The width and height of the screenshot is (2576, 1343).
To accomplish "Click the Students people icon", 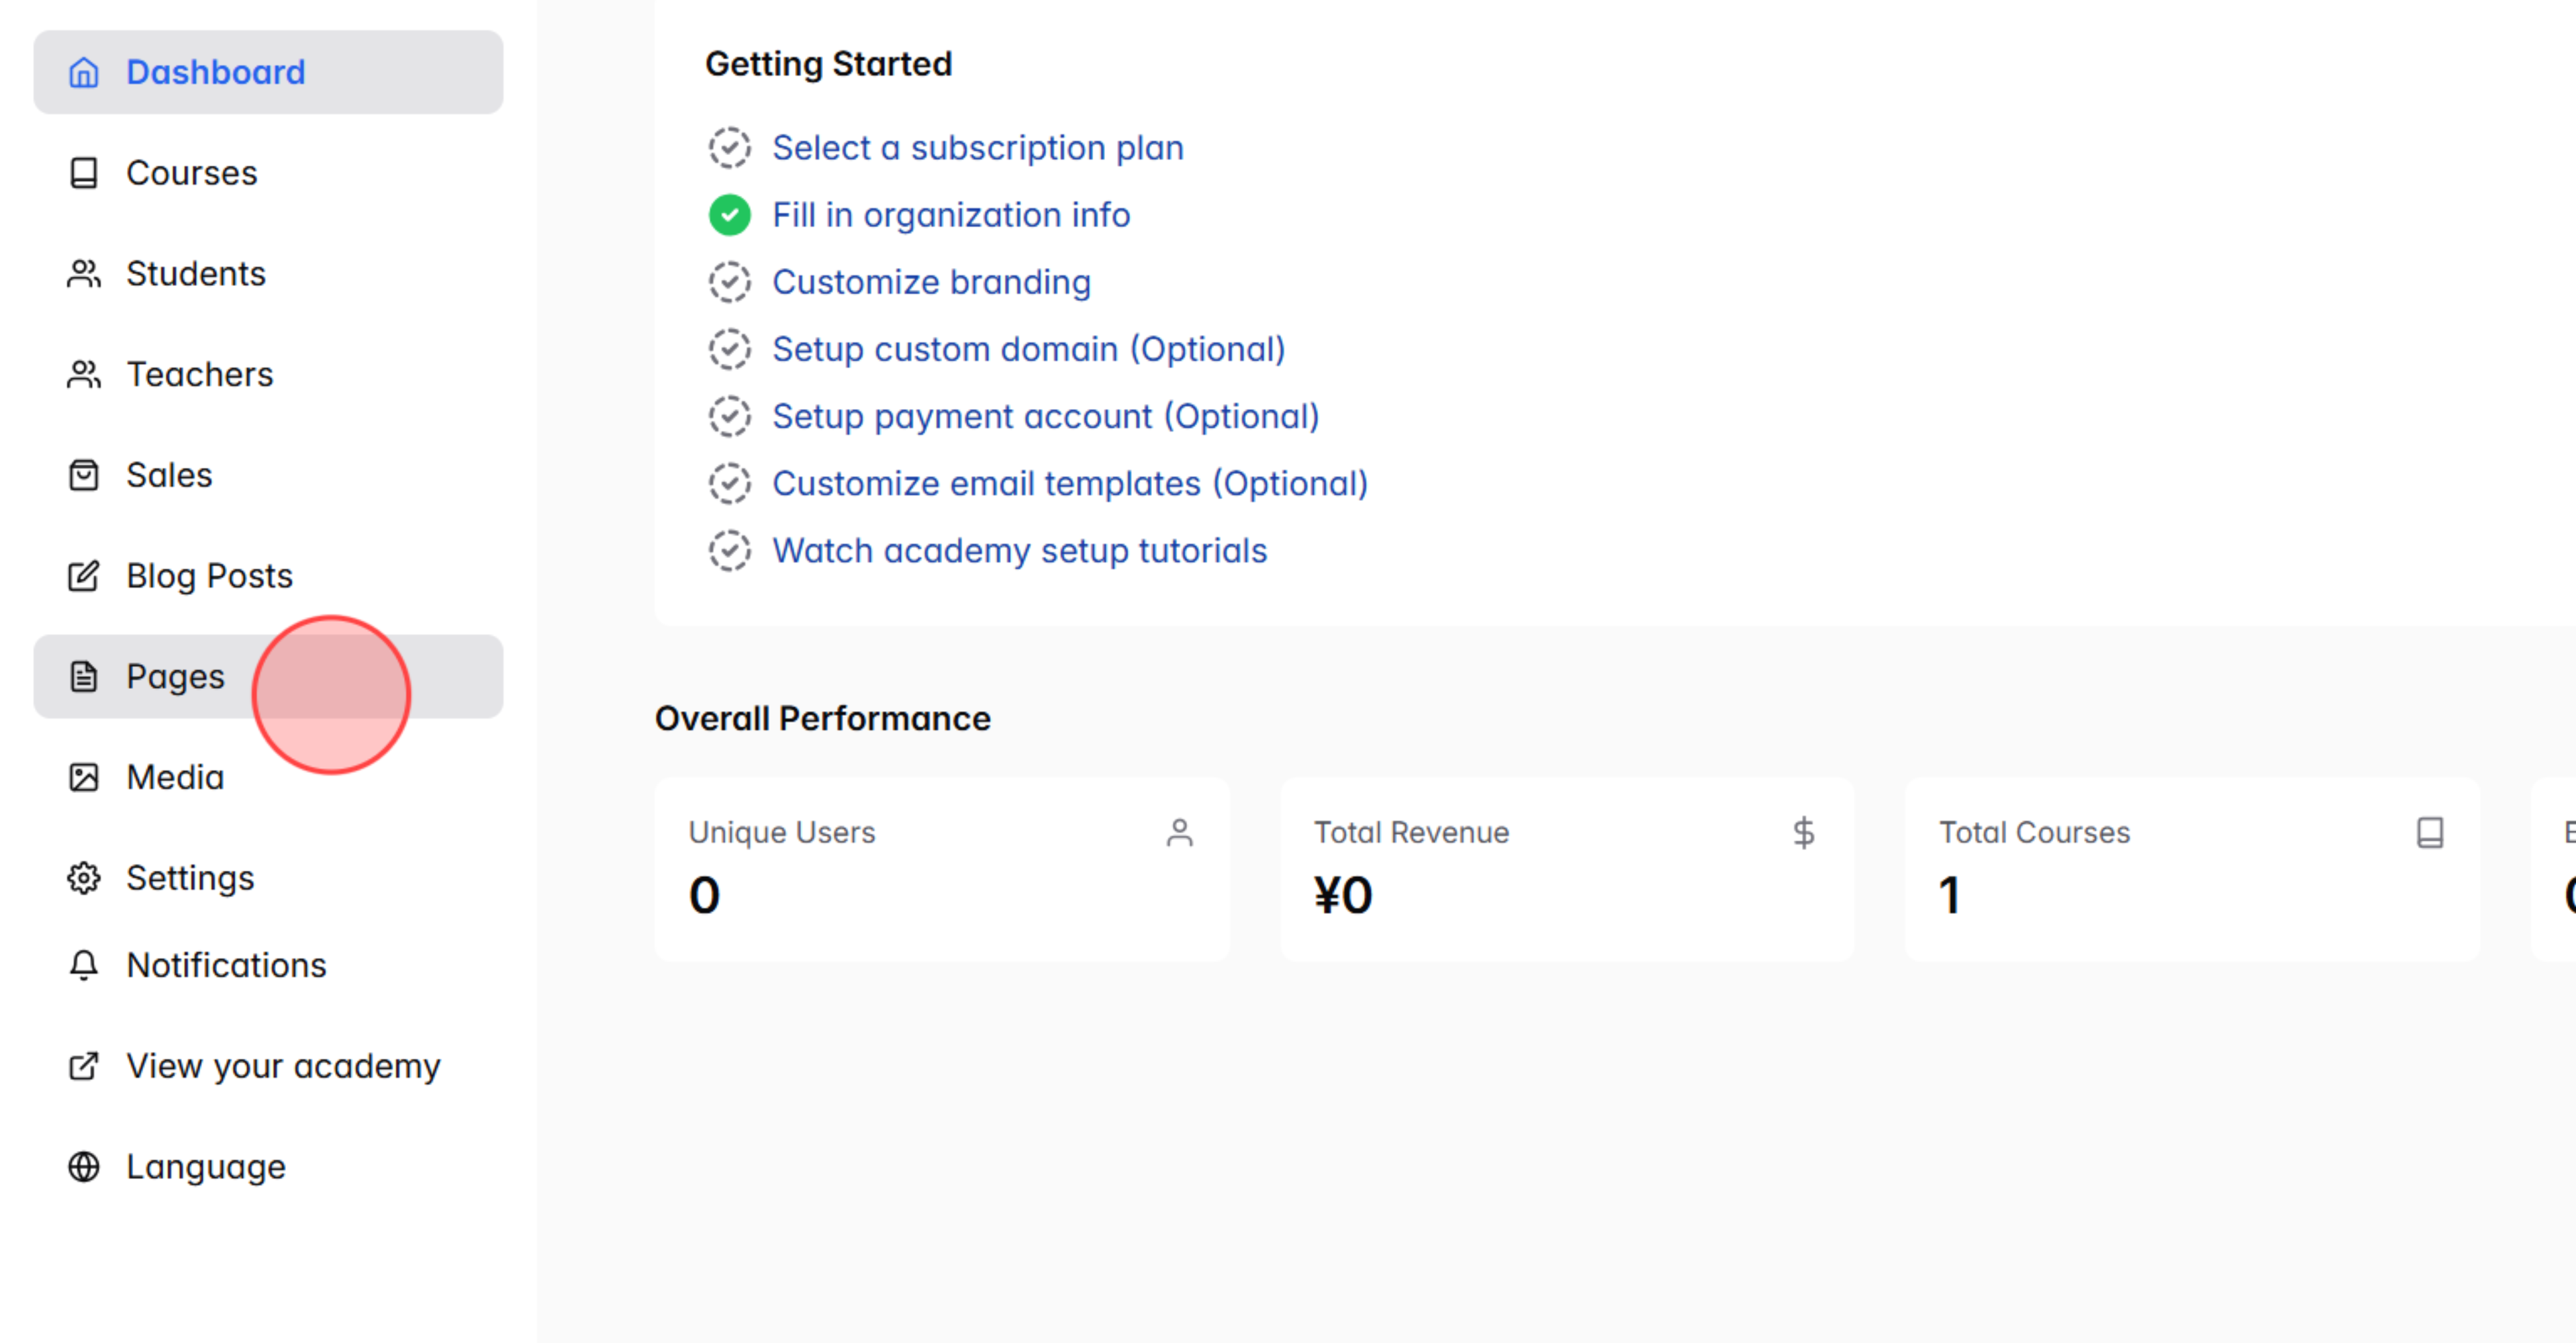I will 84,273.
